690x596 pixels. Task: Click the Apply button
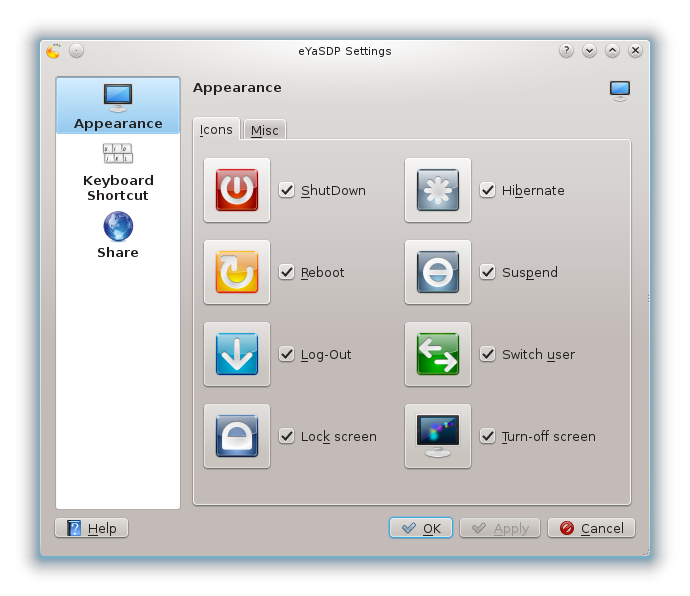[500, 528]
